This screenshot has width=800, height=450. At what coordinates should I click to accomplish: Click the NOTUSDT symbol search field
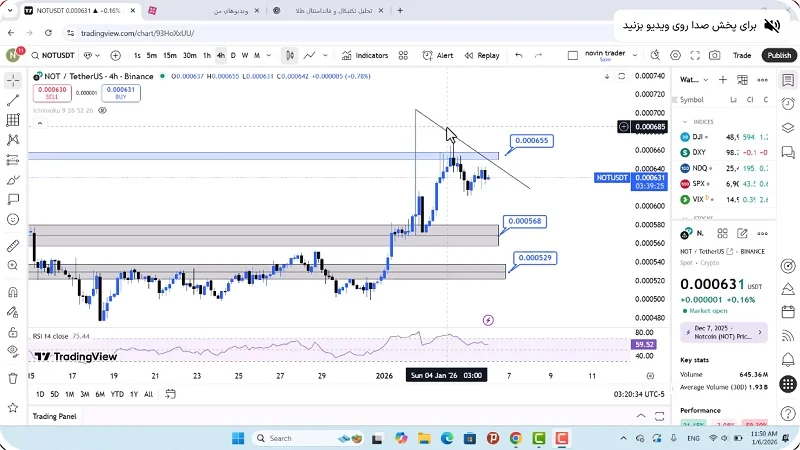(x=53, y=56)
